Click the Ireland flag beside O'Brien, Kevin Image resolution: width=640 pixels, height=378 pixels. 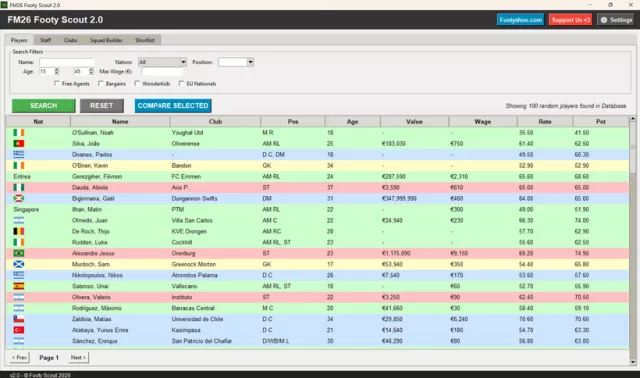(x=19, y=165)
